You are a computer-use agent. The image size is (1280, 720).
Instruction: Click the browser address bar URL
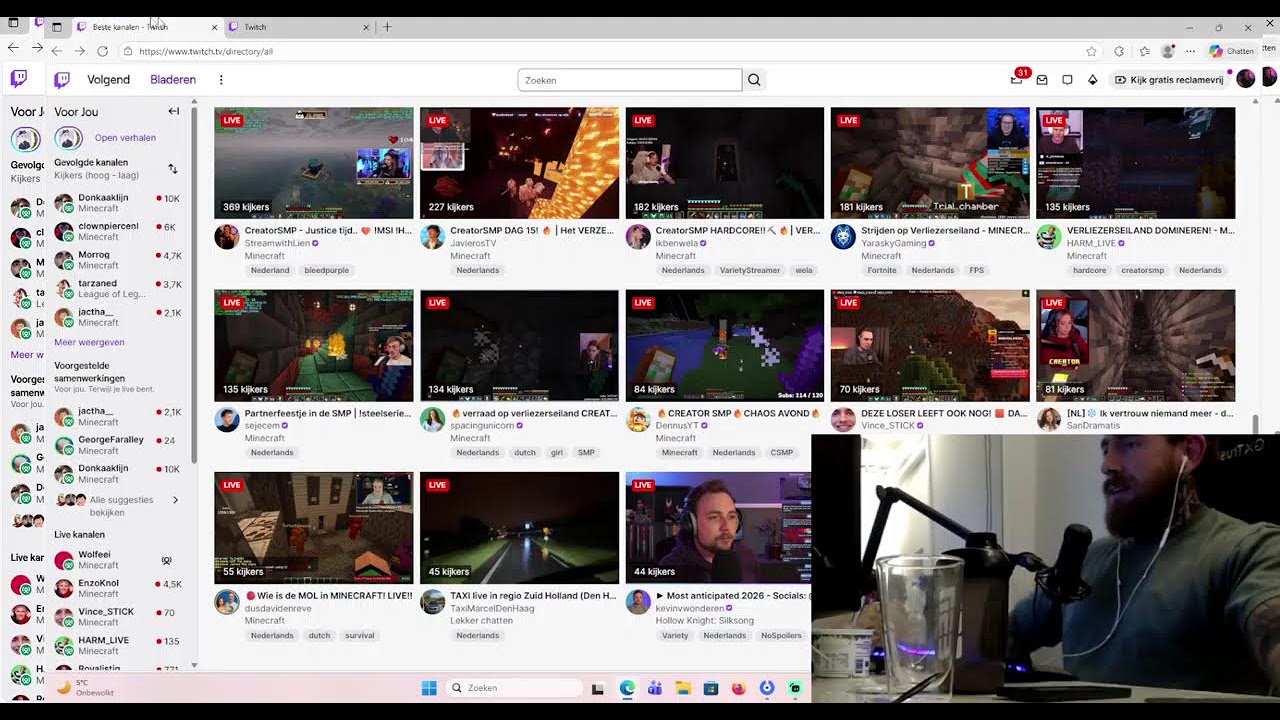206,51
